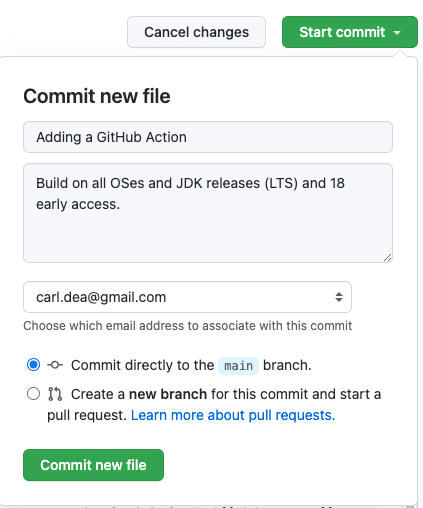Click the green Commit new file button

[x=93, y=465]
